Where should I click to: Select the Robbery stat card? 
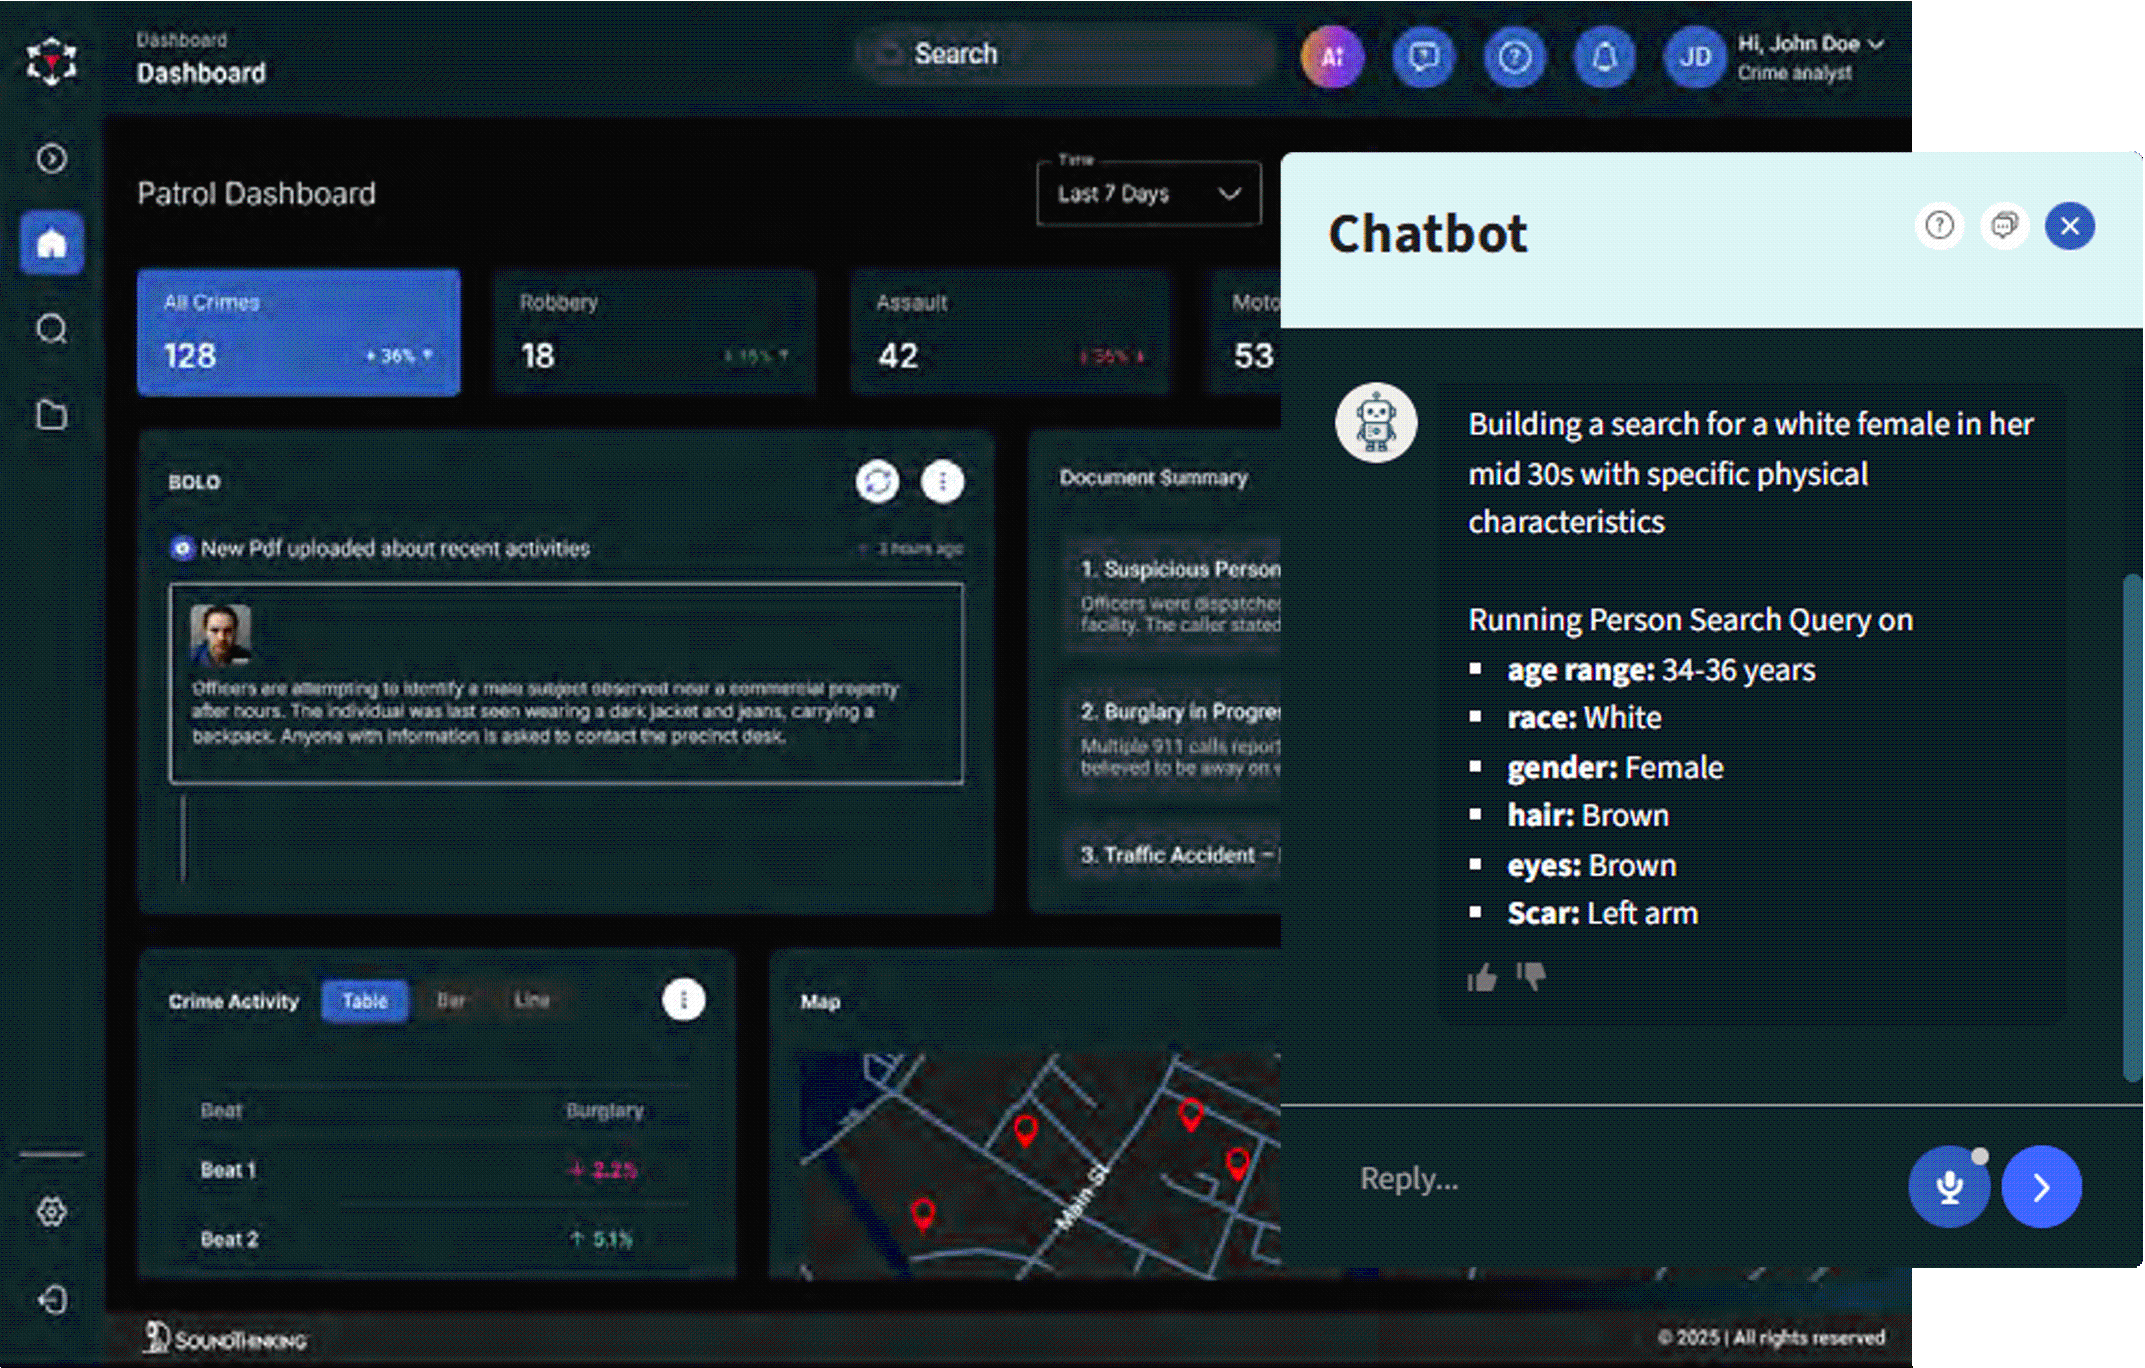654,332
